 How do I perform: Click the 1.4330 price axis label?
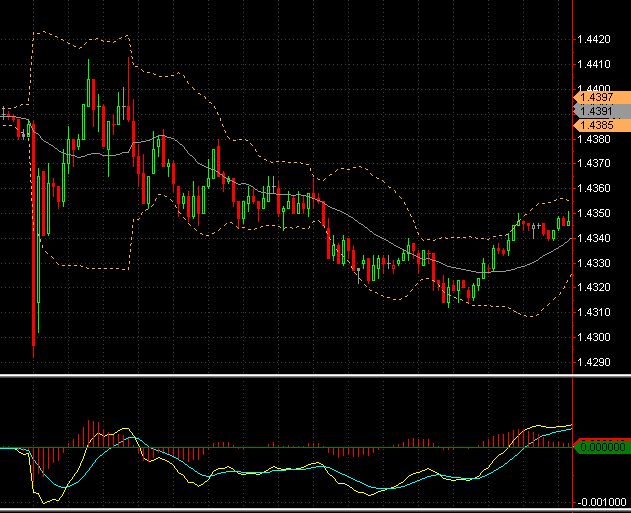point(594,263)
